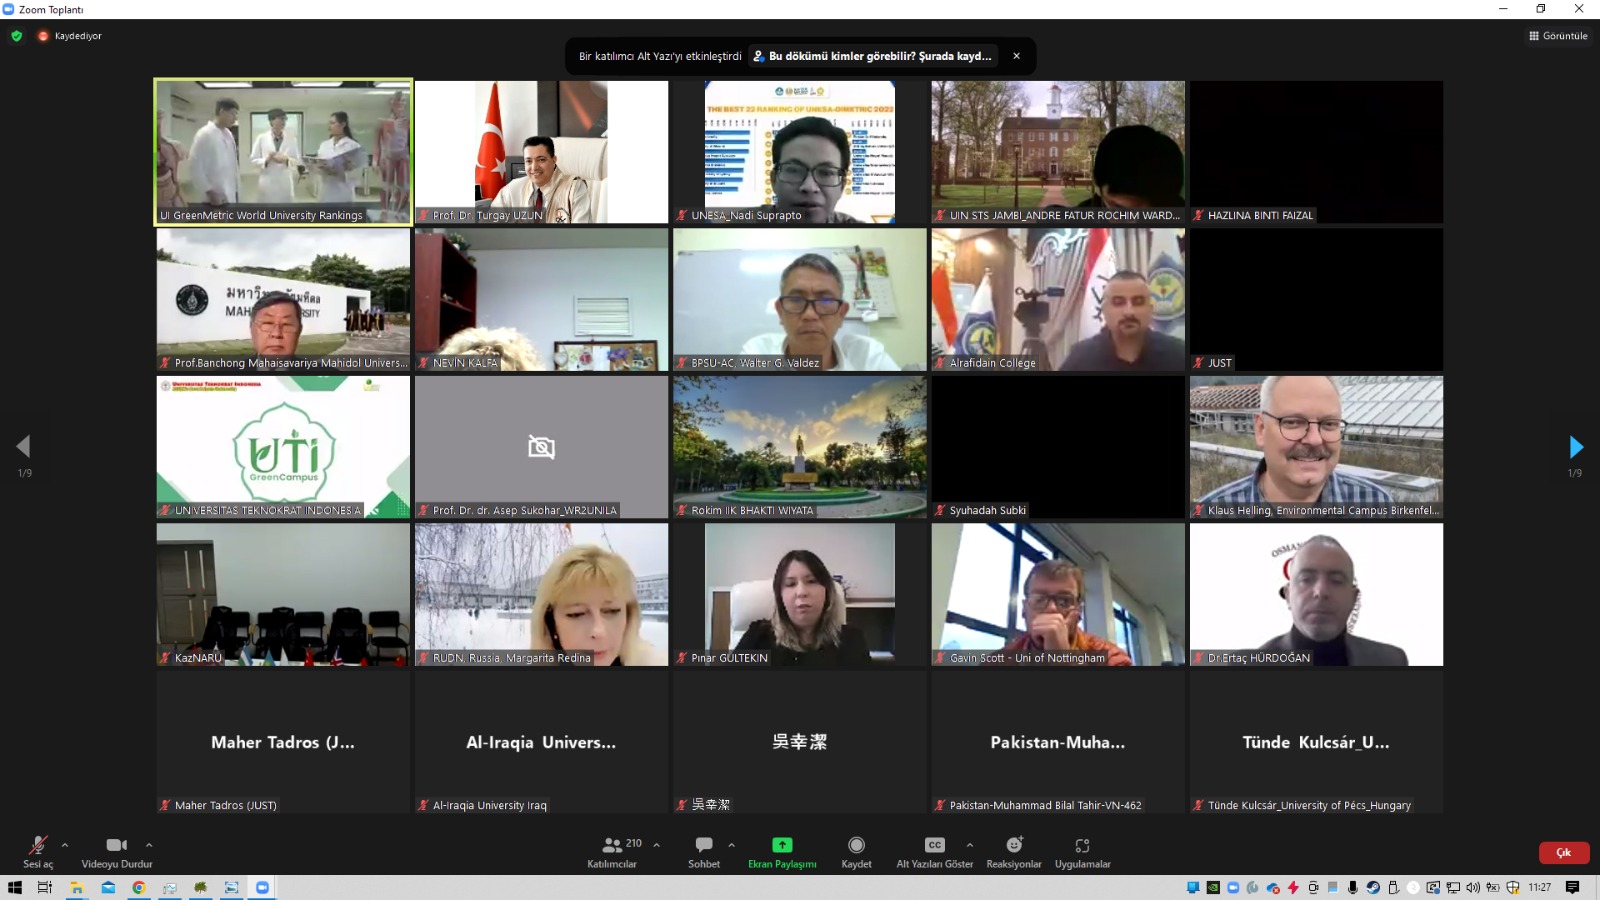Select RUDN, Russia, Margarita Redina tile
The width and height of the screenshot is (1600, 900).
click(x=541, y=595)
